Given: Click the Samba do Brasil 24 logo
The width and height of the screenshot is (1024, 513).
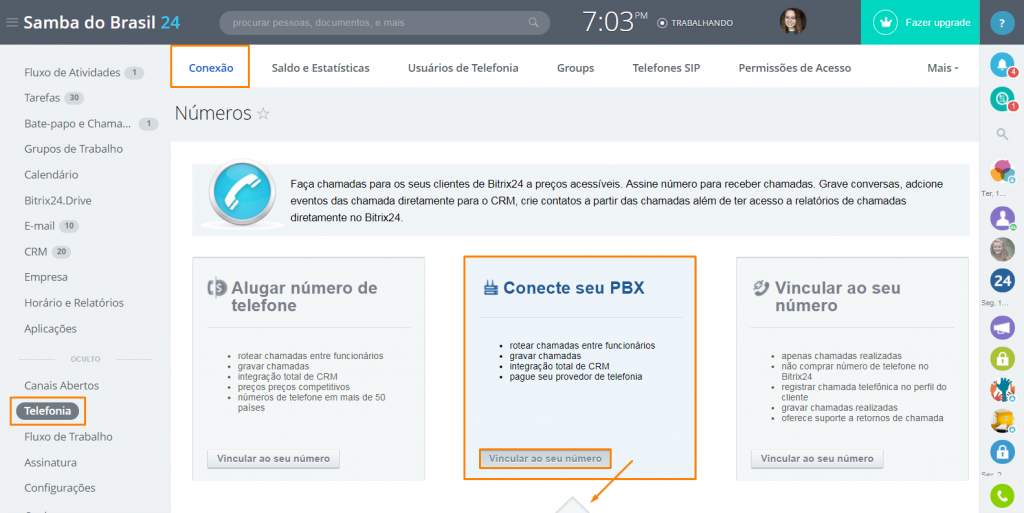Looking at the screenshot, I should coord(102,23).
